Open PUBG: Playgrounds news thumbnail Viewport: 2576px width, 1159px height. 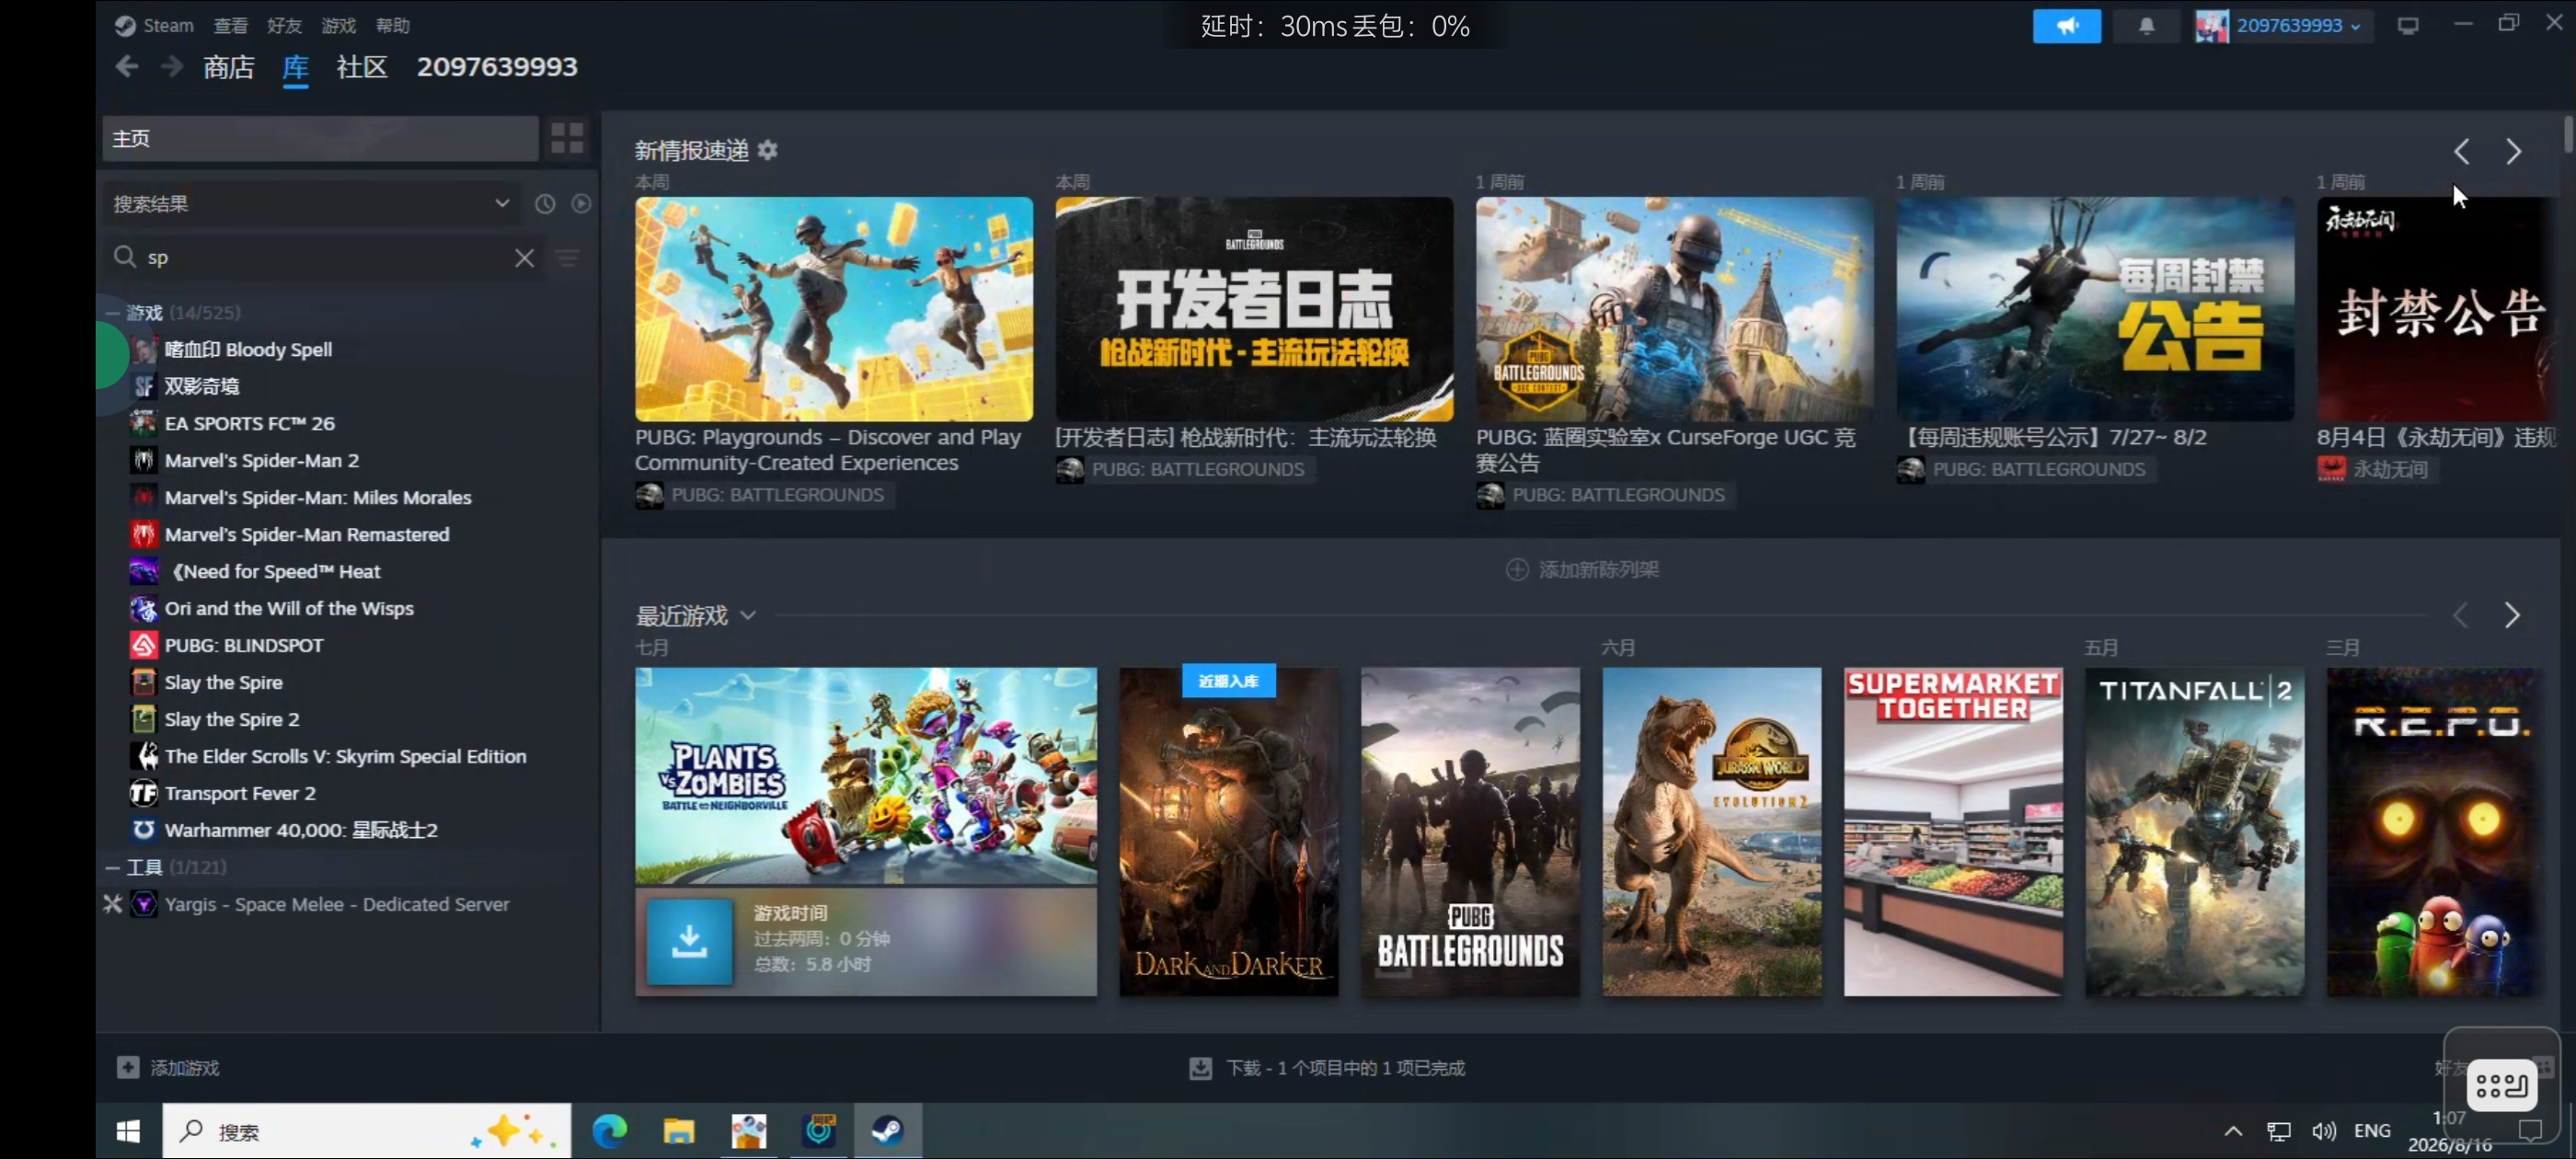(x=834, y=309)
